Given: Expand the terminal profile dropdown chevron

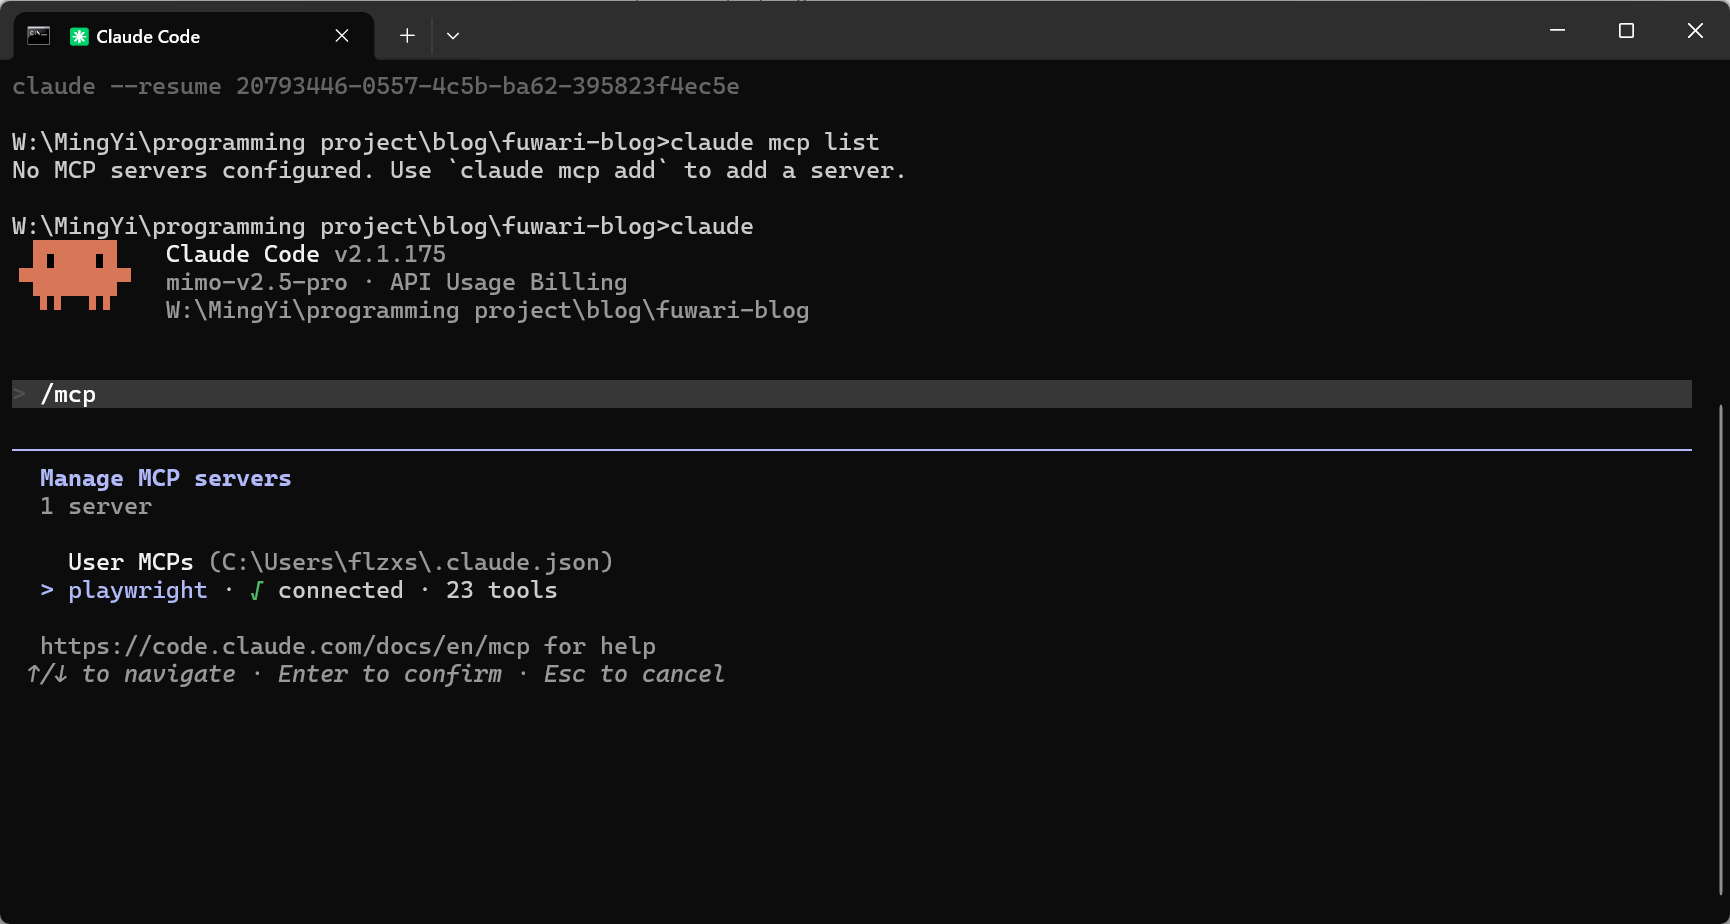Looking at the screenshot, I should 453,36.
